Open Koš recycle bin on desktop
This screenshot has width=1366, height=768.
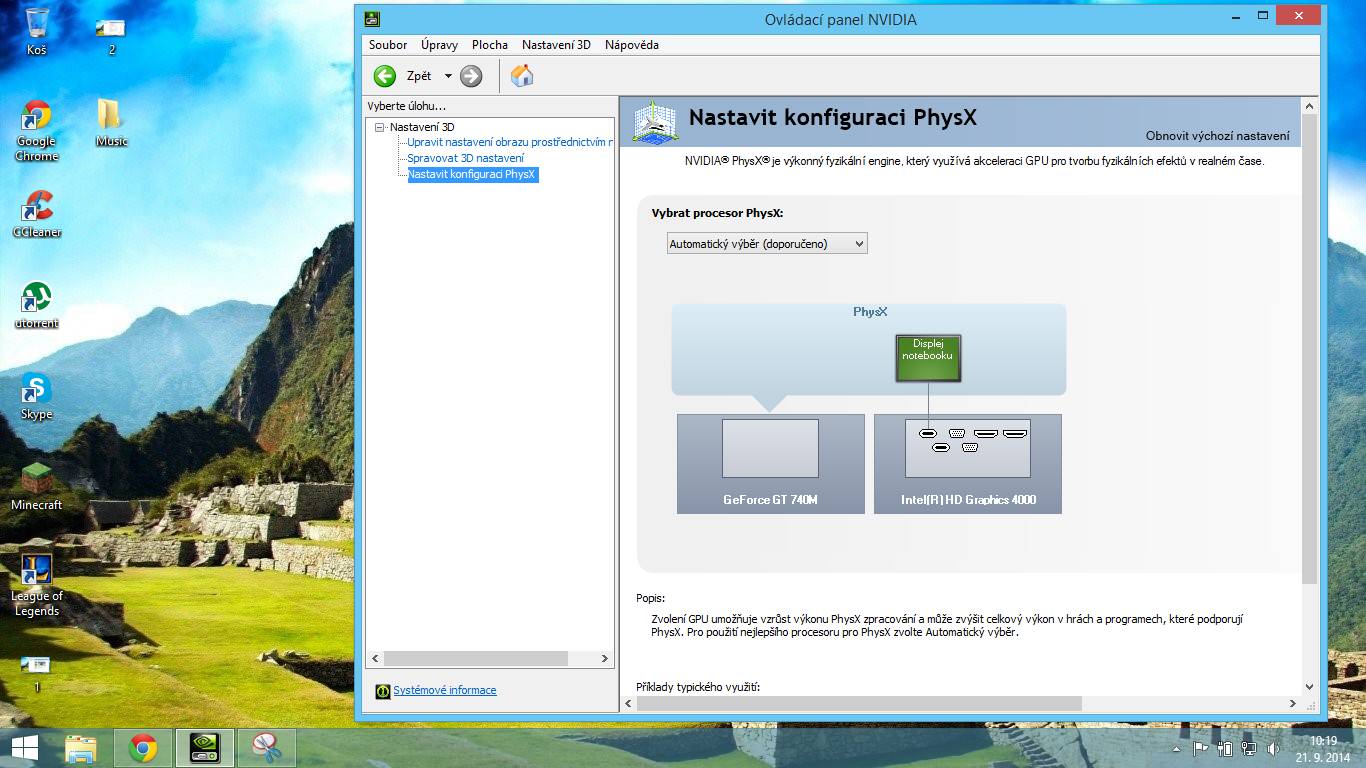37,31
